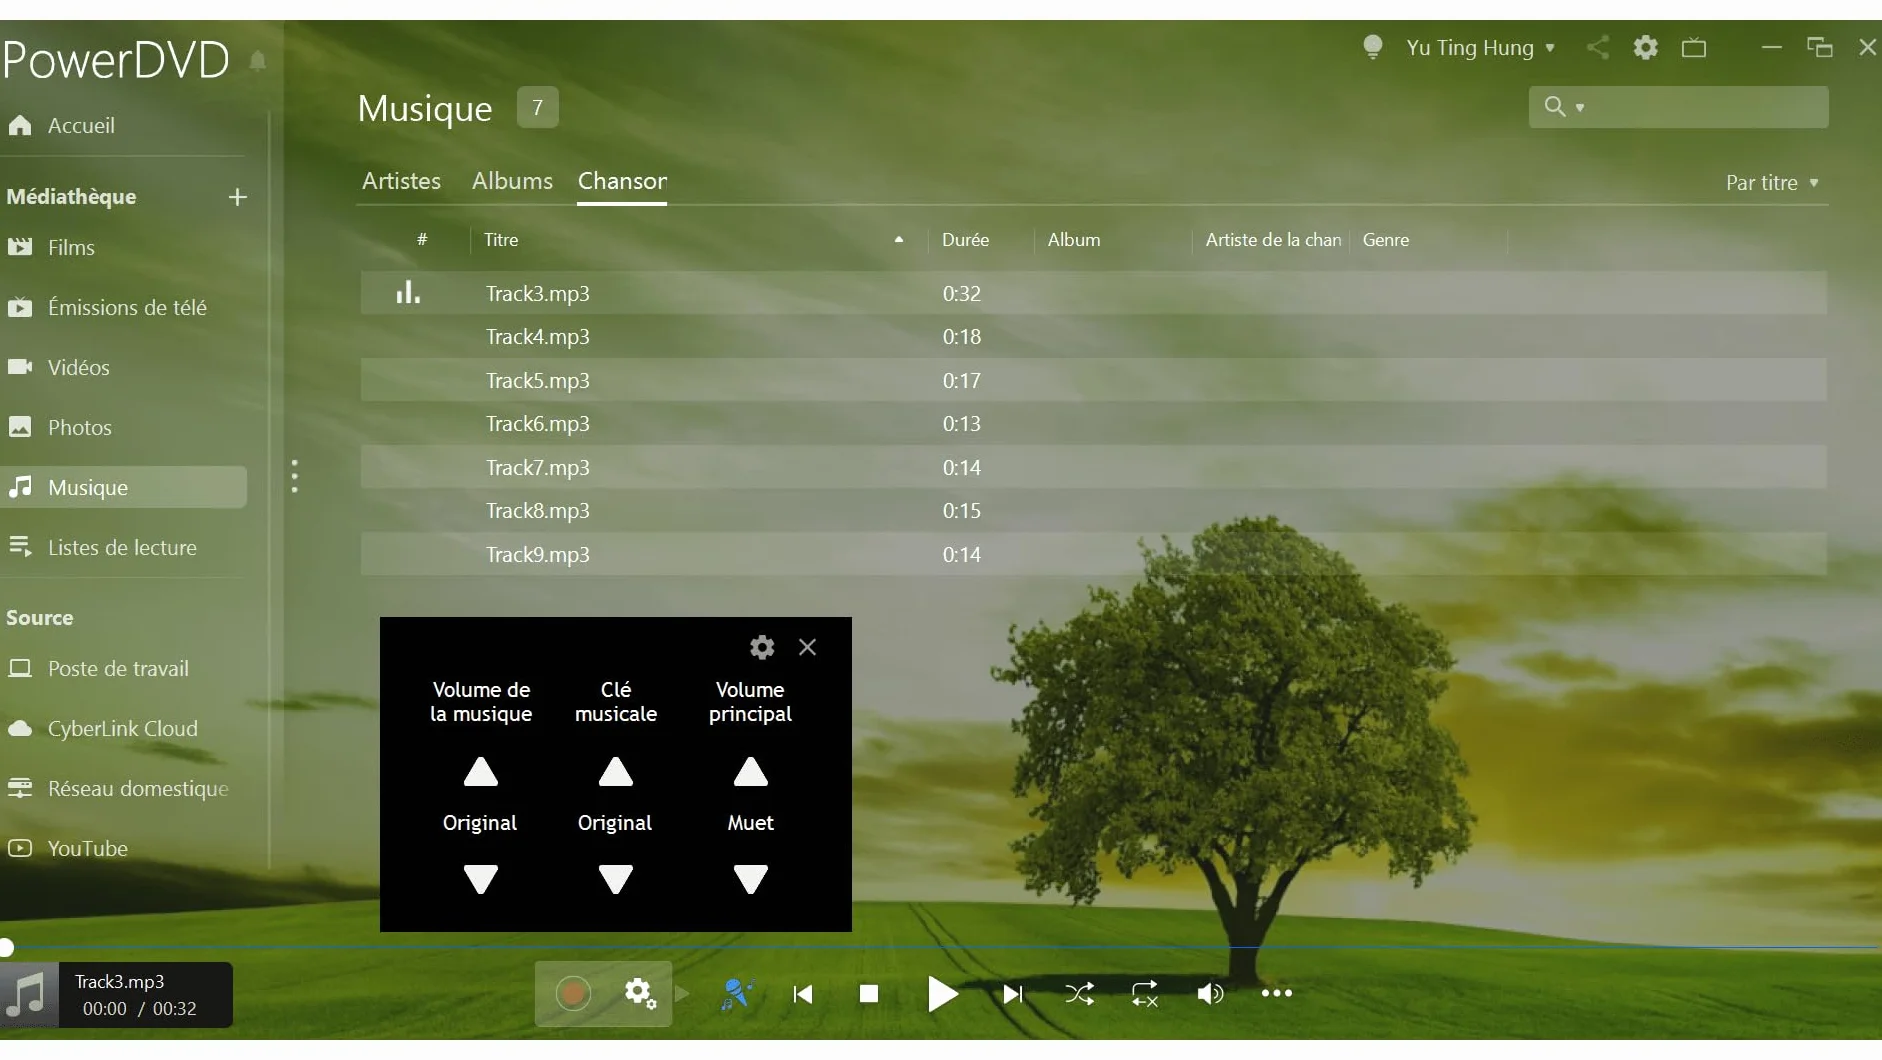Image resolution: width=1882 pixels, height=1060 pixels.
Task: Click the stop playback button
Action: 869,993
